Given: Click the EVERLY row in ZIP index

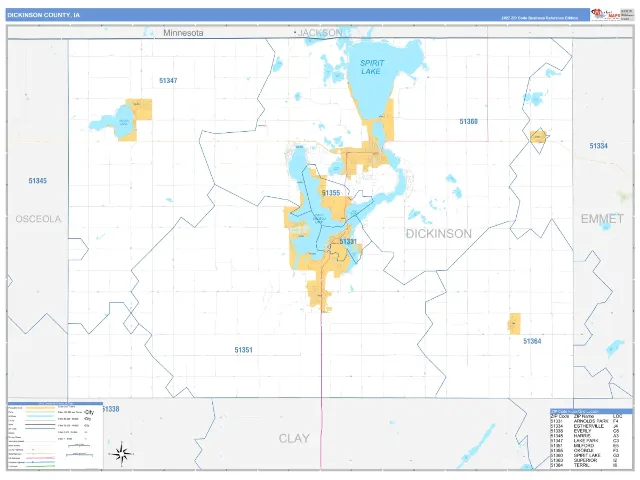Looking at the screenshot, I should coord(587,431).
